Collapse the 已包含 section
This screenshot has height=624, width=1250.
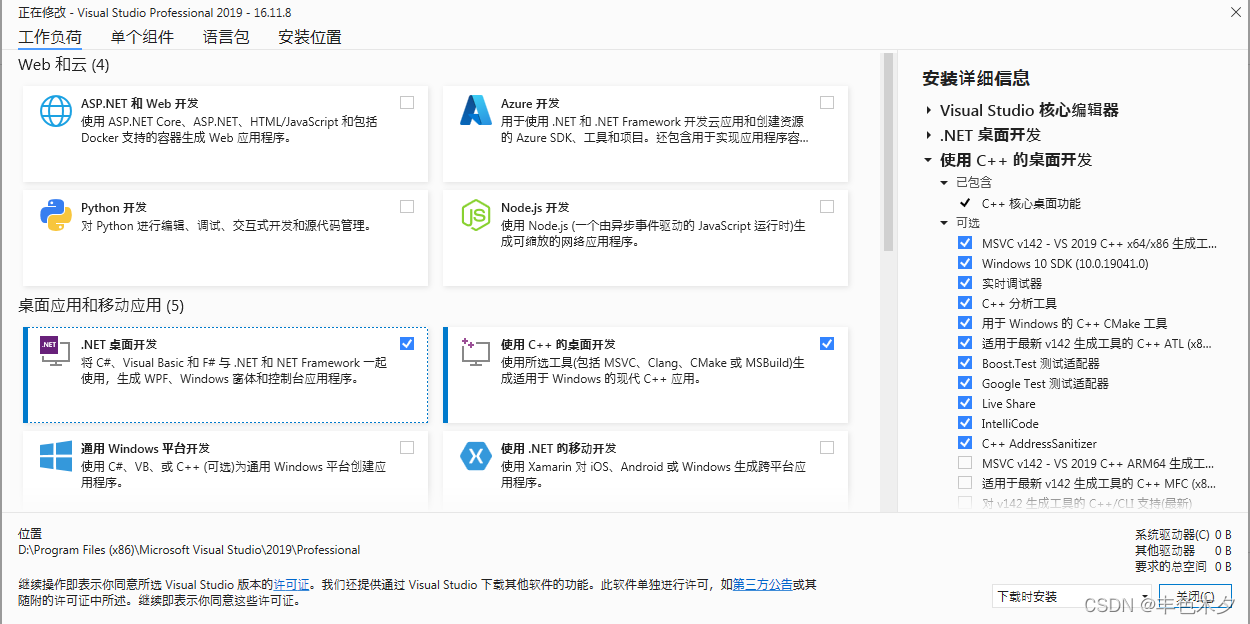[944, 182]
